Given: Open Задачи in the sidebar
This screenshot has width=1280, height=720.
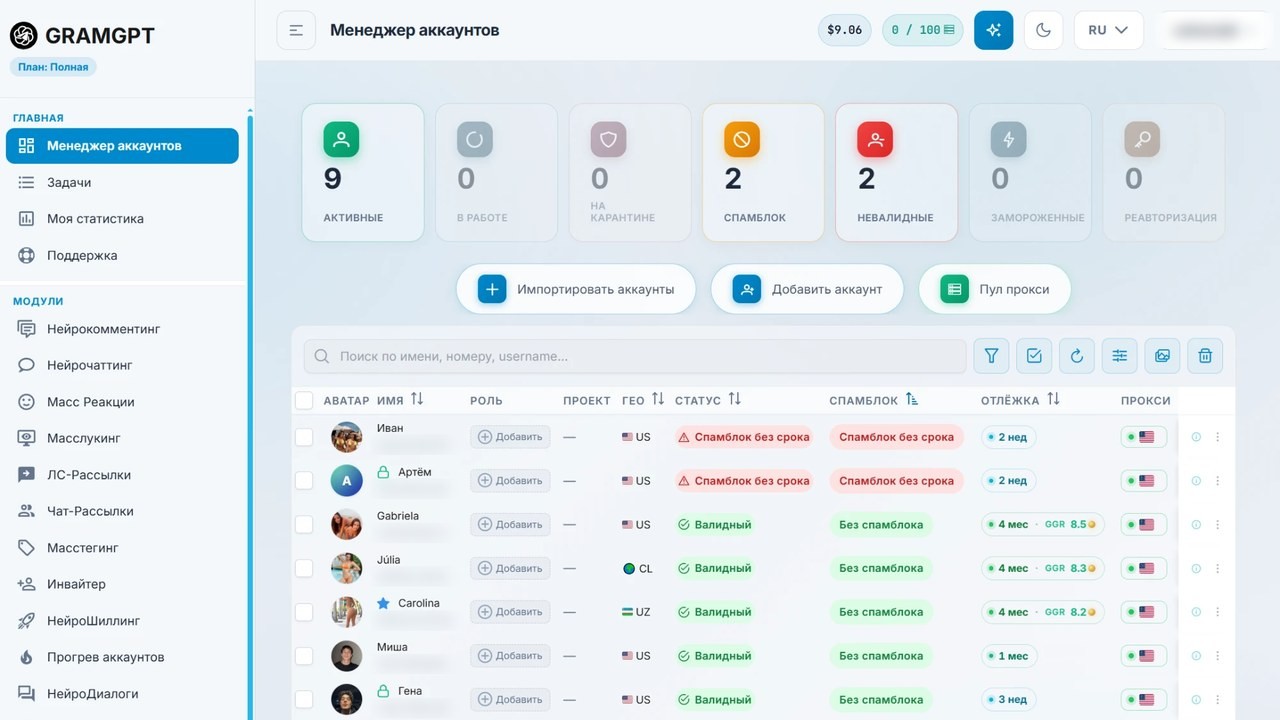Looking at the screenshot, I should coord(122,182).
